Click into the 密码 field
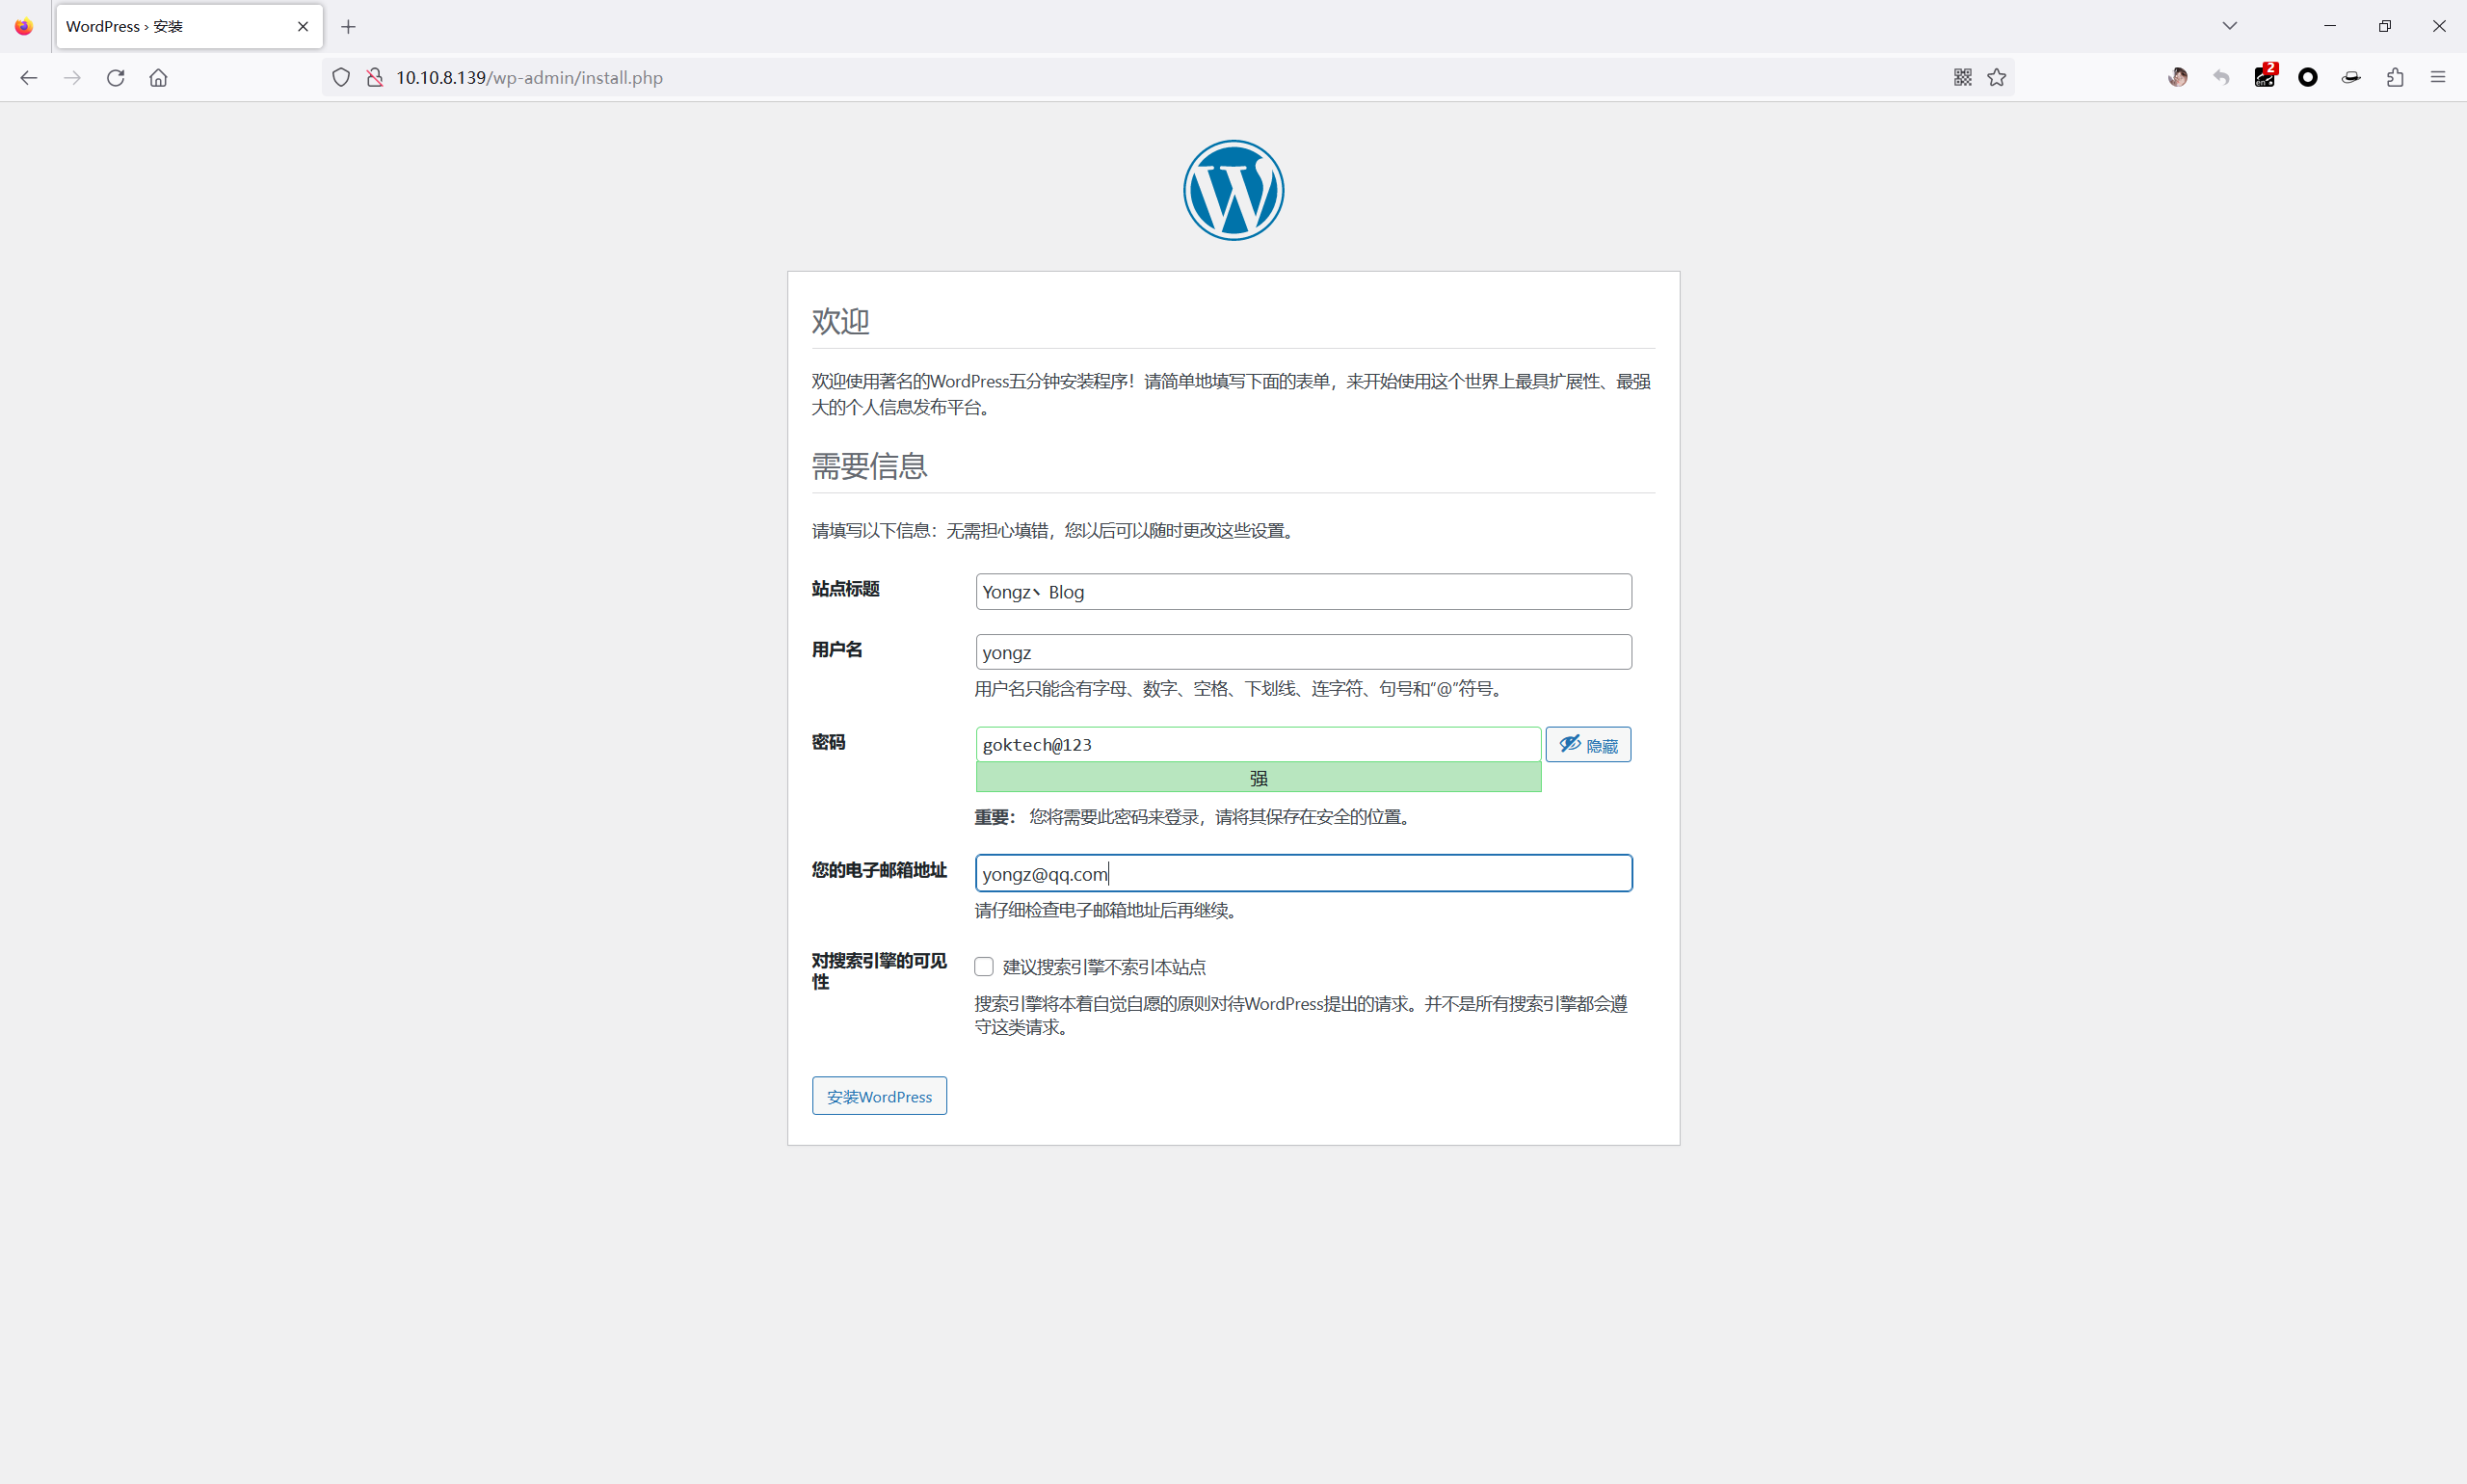 [1258, 744]
